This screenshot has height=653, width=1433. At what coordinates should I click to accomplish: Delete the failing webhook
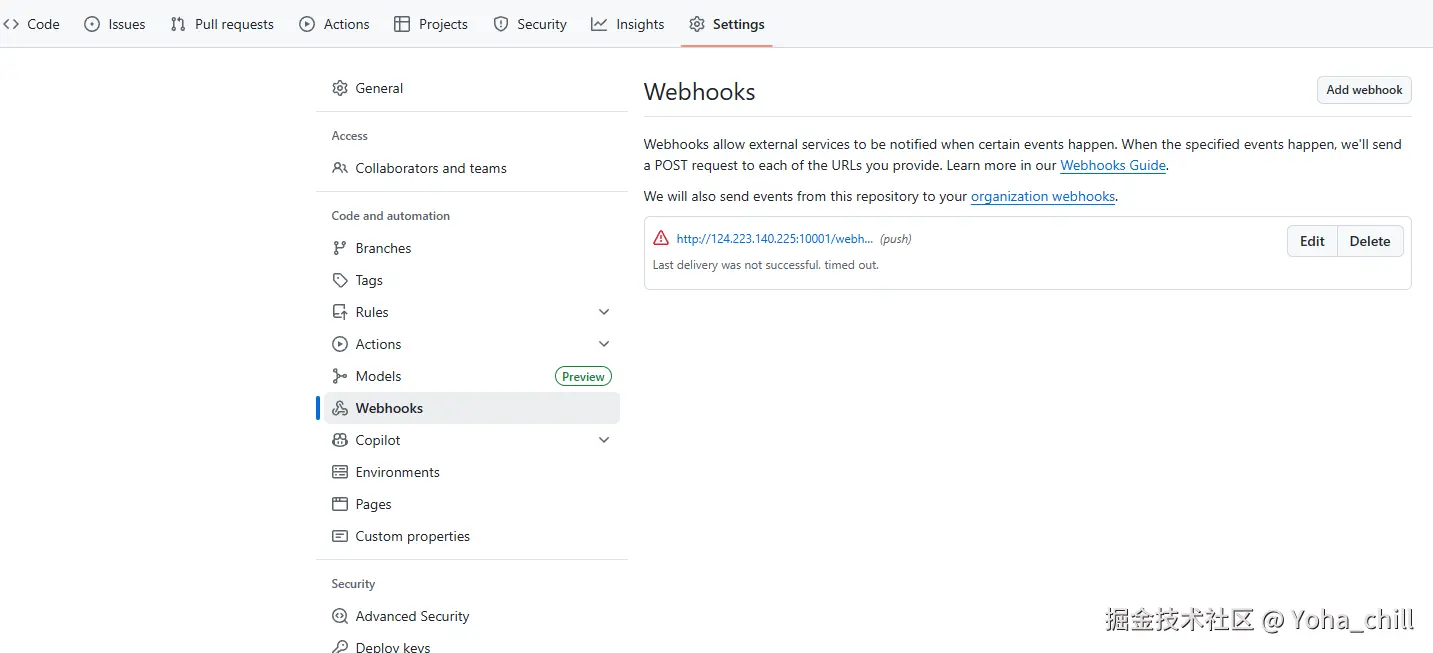pos(1369,241)
